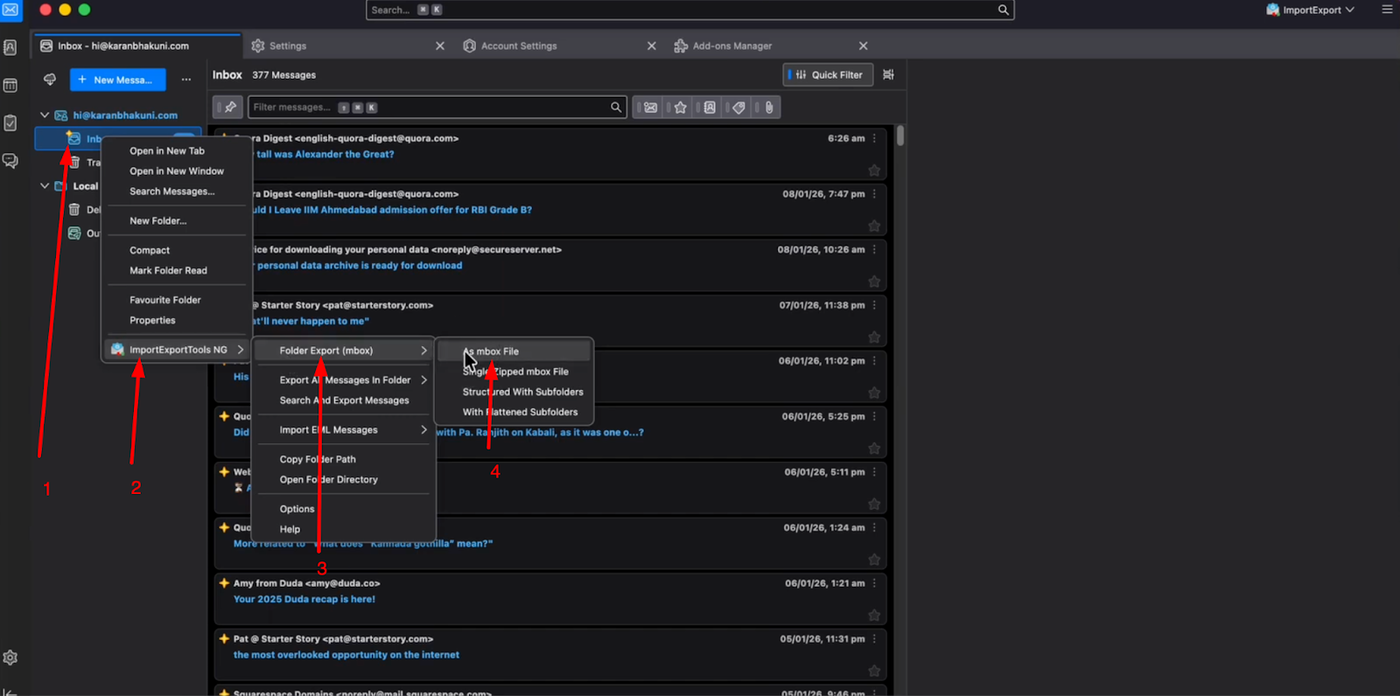Open the Chat space in the sidebar
Screen dimensions: 1400x696
click(x=10, y=161)
